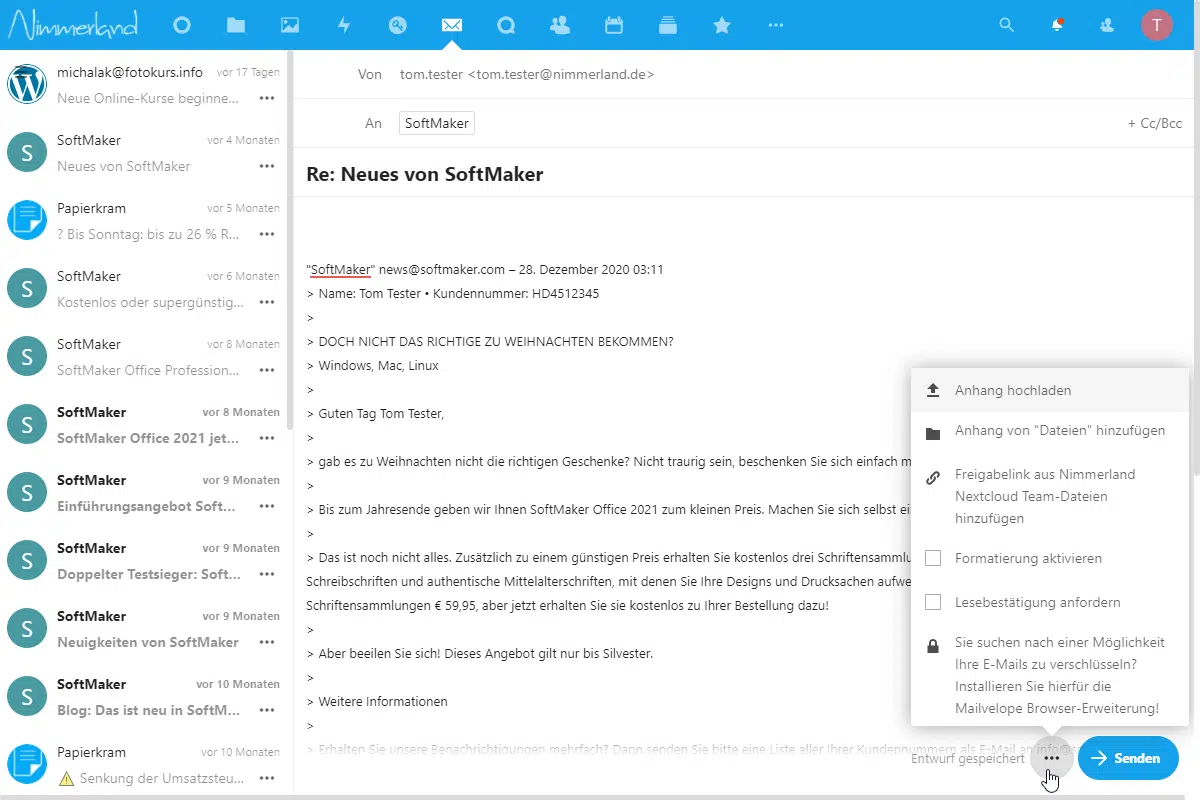Image resolution: width=1200 pixels, height=800 pixels.
Task: Open message Blog: Das ist neu in SoftM...
Action: coord(145,696)
